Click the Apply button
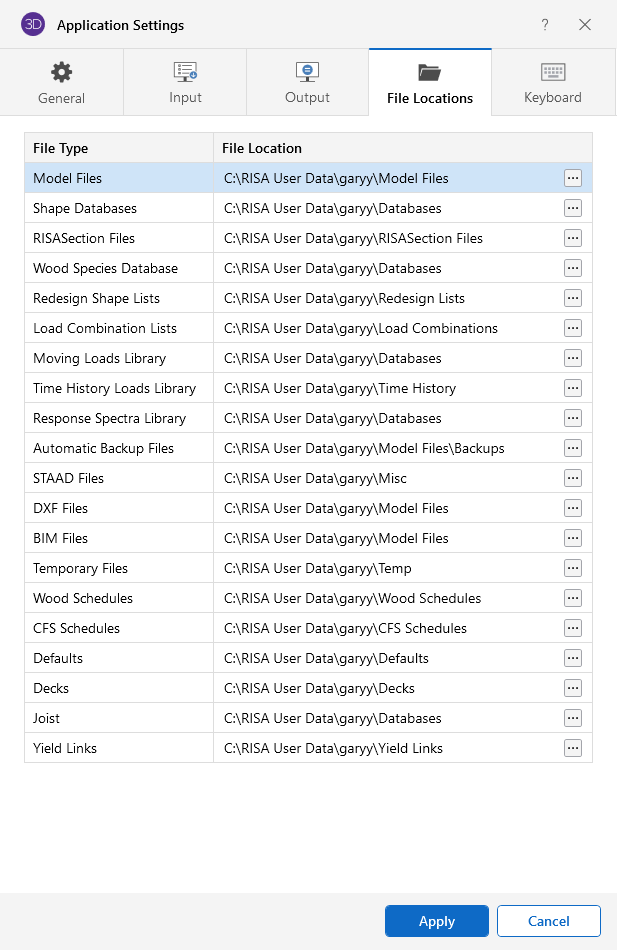617x950 pixels. coord(437,921)
